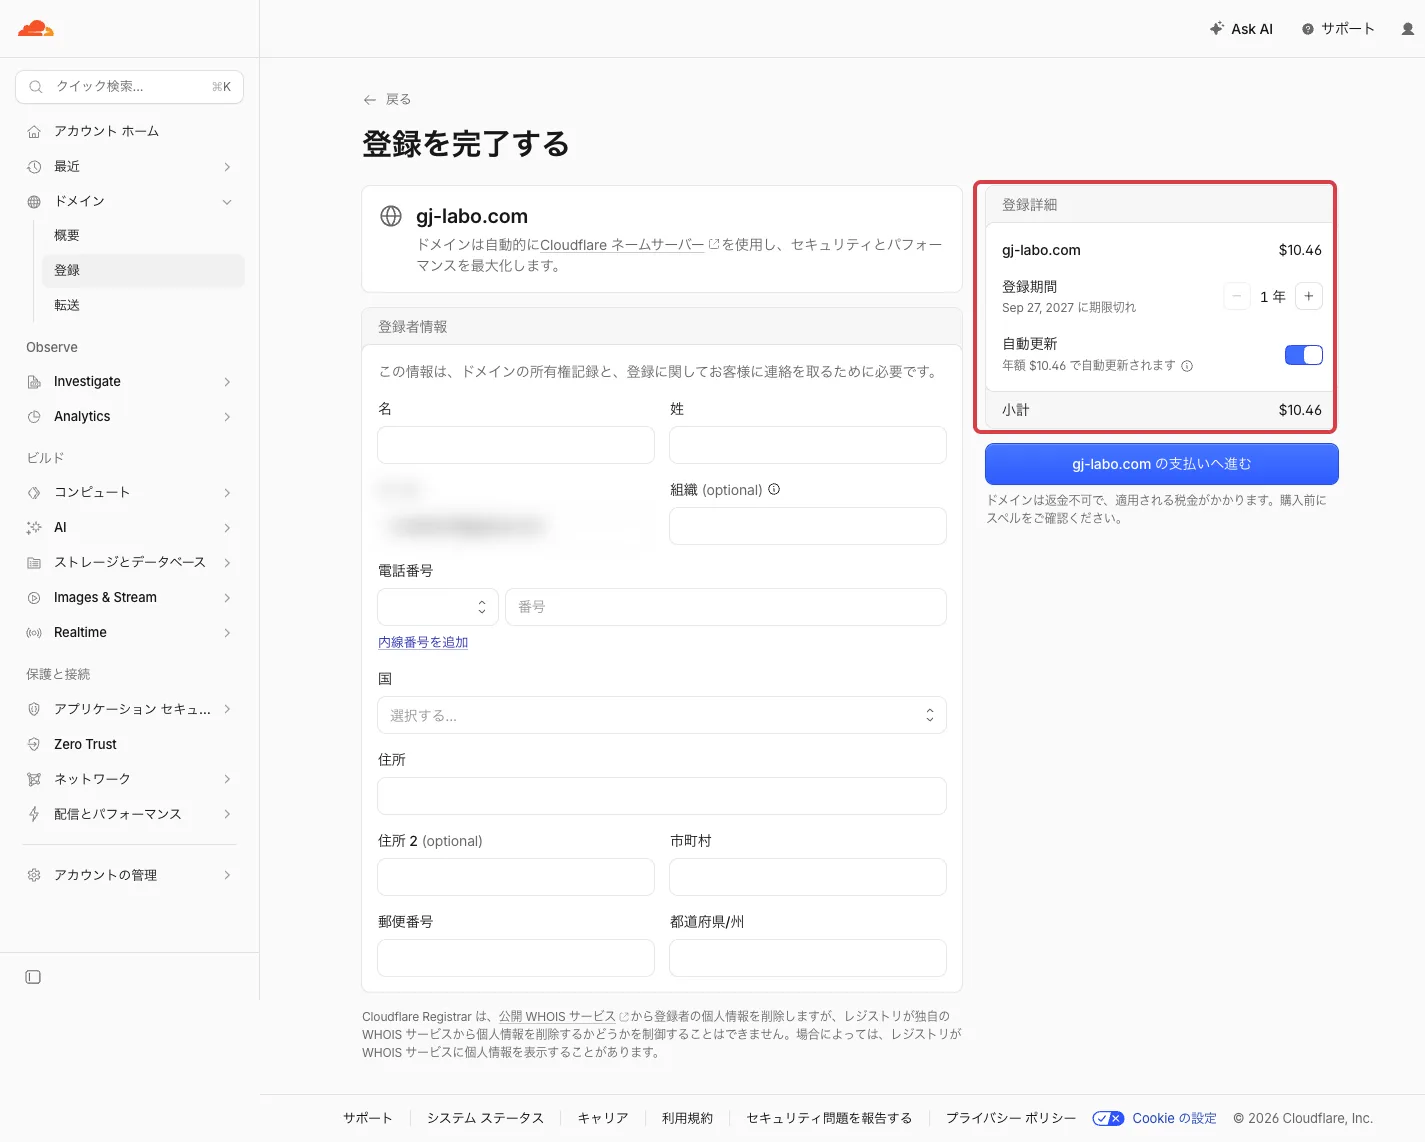Screen dimensions: 1425x1142
Task: Expand the 最近 chevron
Action: click(x=227, y=166)
